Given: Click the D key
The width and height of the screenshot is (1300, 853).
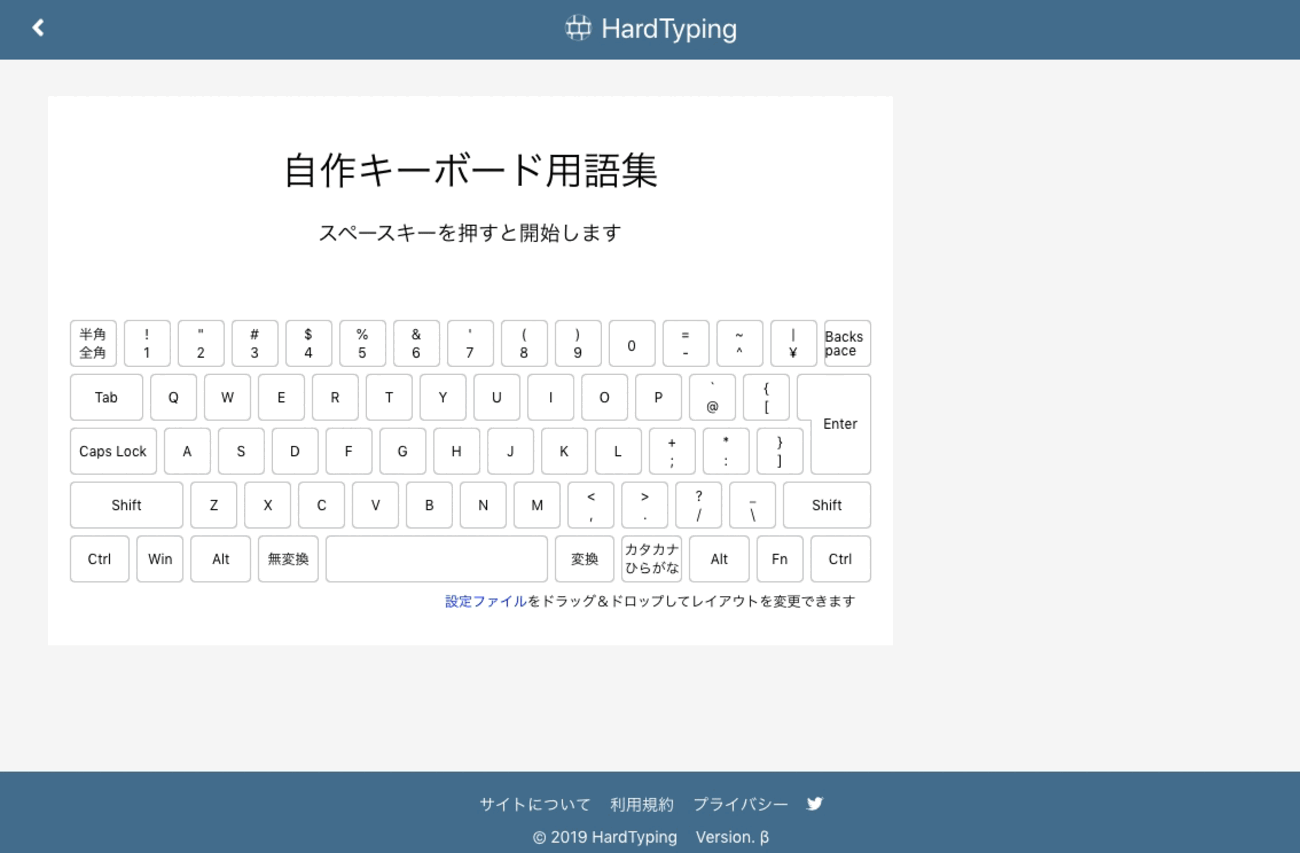Looking at the screenshot, I should 295,451.
